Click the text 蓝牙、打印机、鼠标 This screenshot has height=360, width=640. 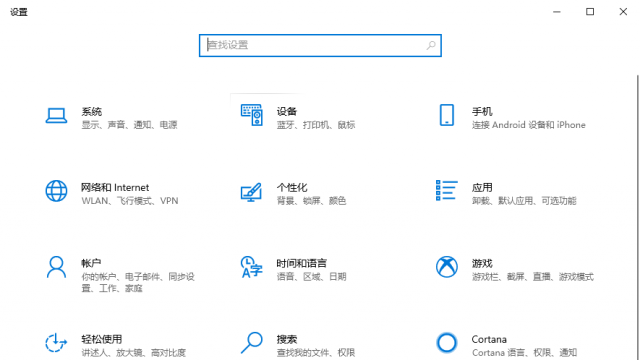click(316, 125)
